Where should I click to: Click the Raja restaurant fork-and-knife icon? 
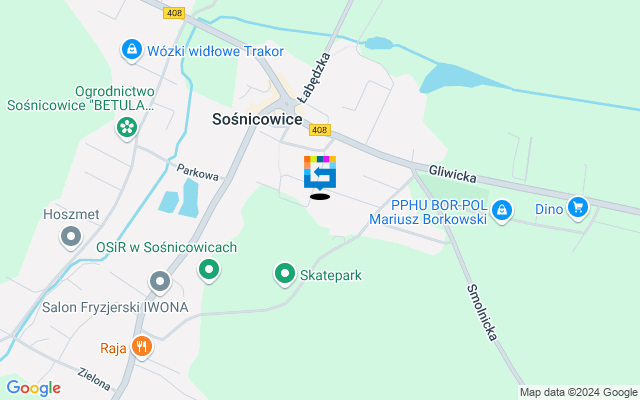point(142,347)
